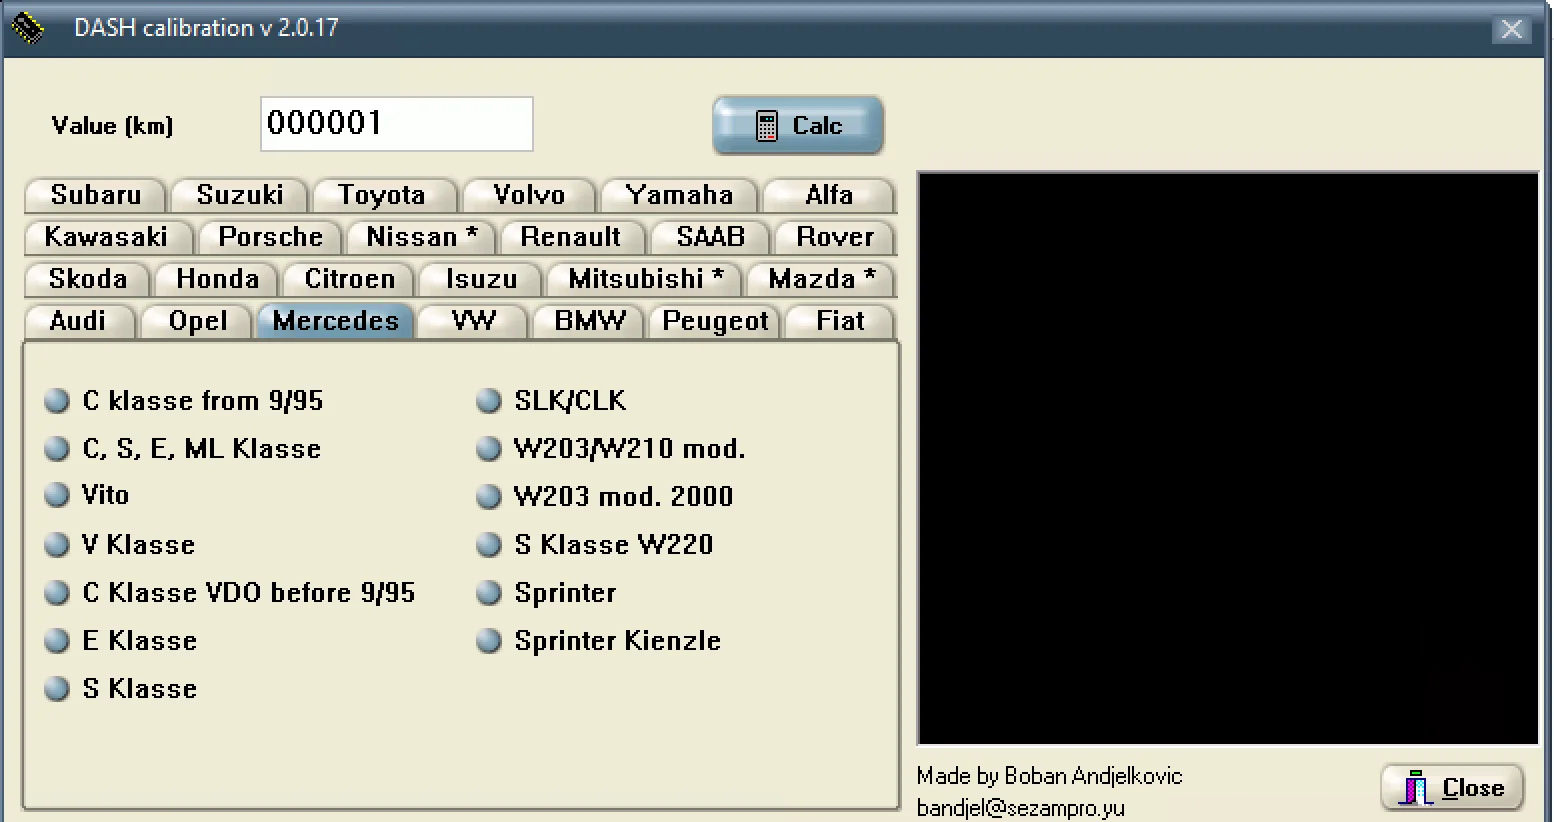
Task: Choose the V Klasse radio option
Action: [120, 545]
